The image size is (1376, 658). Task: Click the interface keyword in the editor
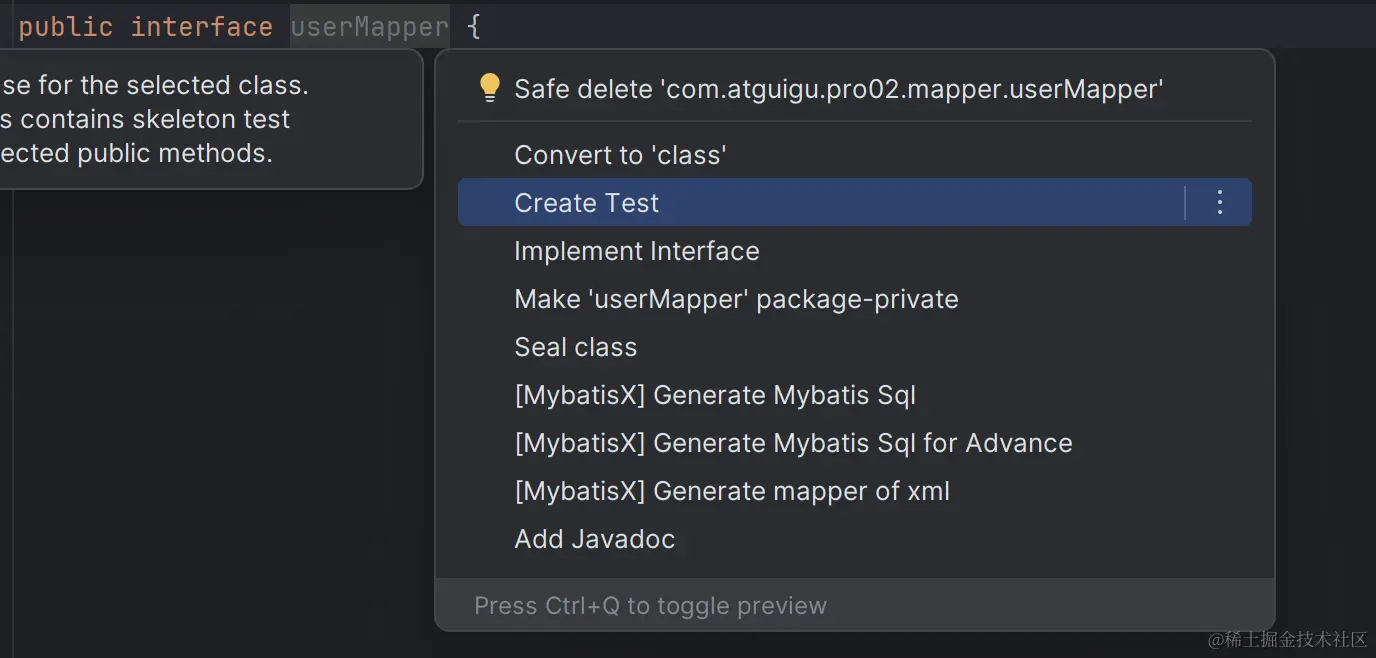click(x=202, y=27)
